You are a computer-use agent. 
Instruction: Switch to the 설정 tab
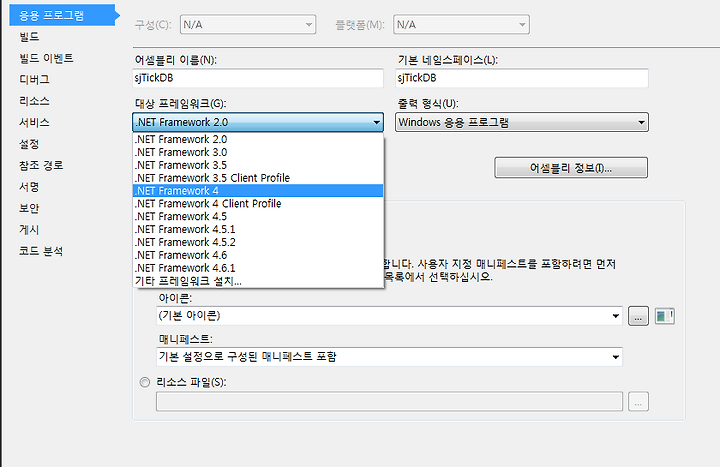pyautogui.click(x=29, y=144)
